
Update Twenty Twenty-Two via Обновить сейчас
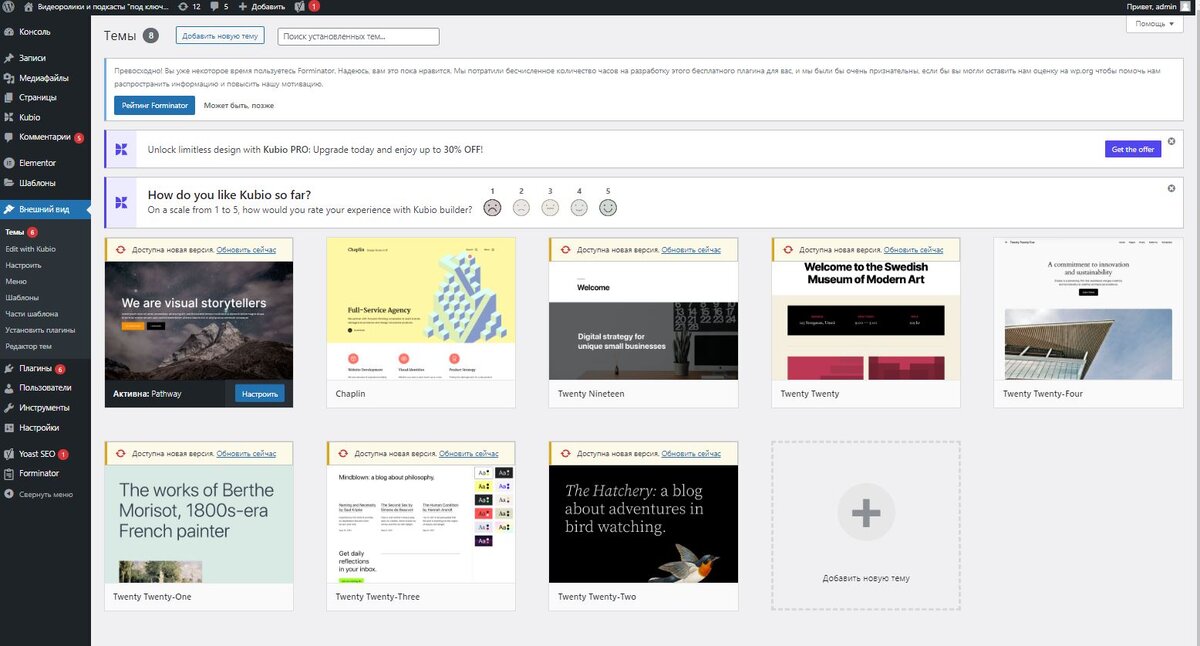691,454
